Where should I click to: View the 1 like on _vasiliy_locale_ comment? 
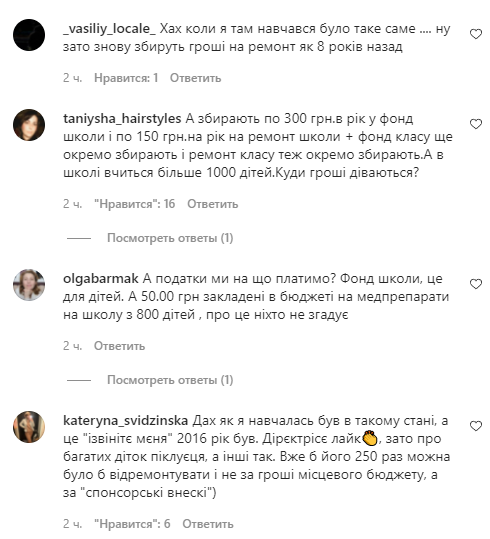click(126, 78)
